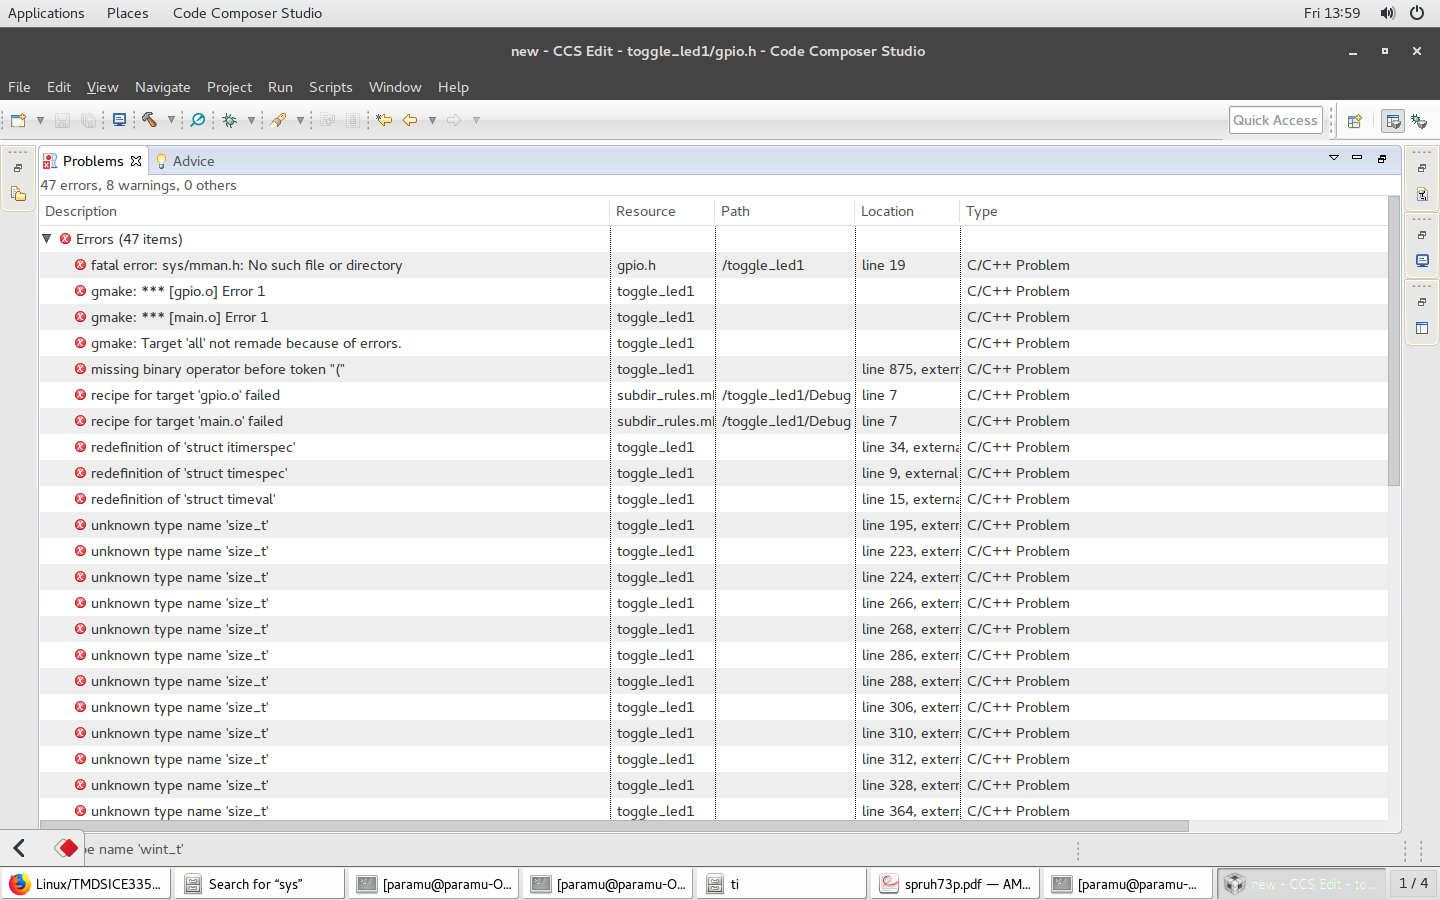The height and width of the screenshot is (900, 1440).
Task: Click the teal circle-slash toolbar icon
Action: coord(198,120)
